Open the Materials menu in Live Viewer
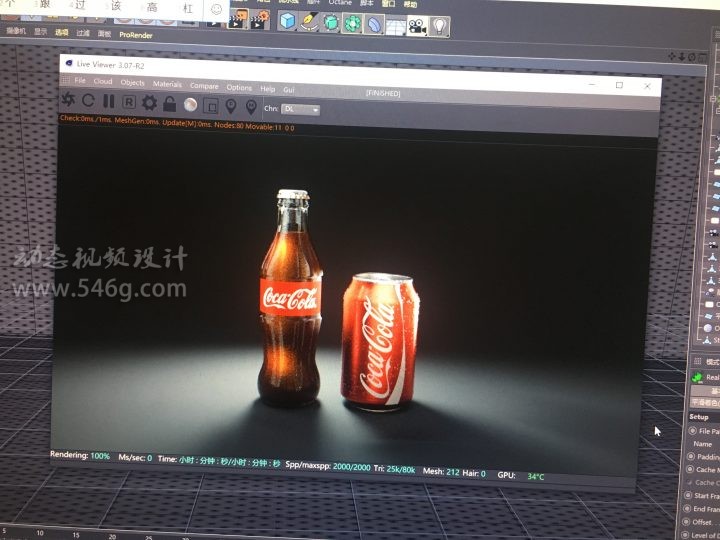The image size is (720, 540). [x=167, y=84]
